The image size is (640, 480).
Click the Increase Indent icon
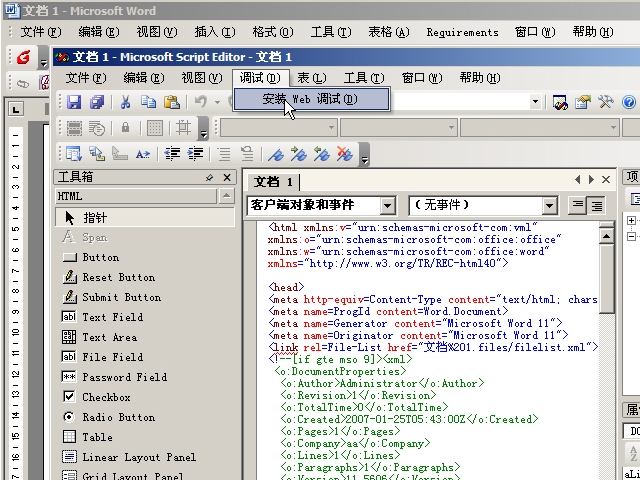pos(195,154)
